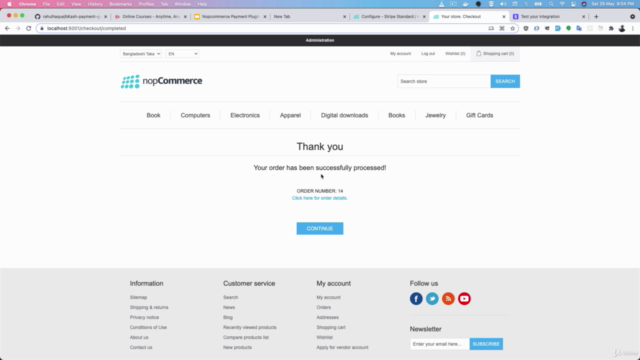The image size is (640, 360).
Task: Open the History menu
Action: point(95,4)
